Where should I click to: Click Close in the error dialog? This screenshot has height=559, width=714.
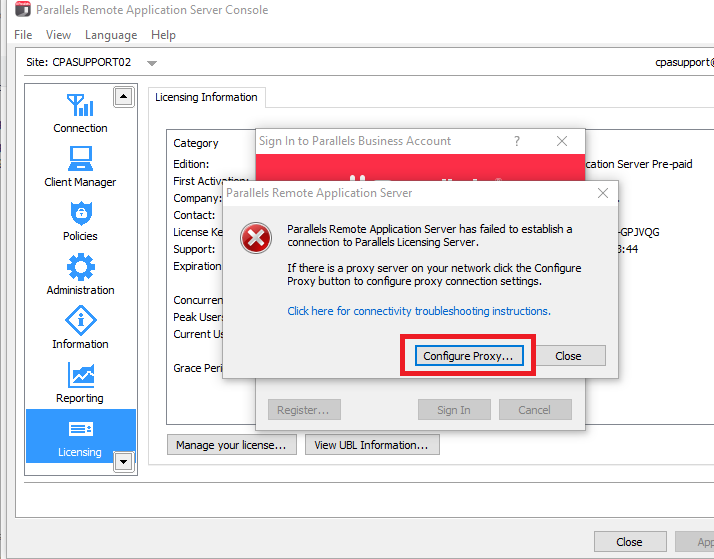click(x=571, y=356)
